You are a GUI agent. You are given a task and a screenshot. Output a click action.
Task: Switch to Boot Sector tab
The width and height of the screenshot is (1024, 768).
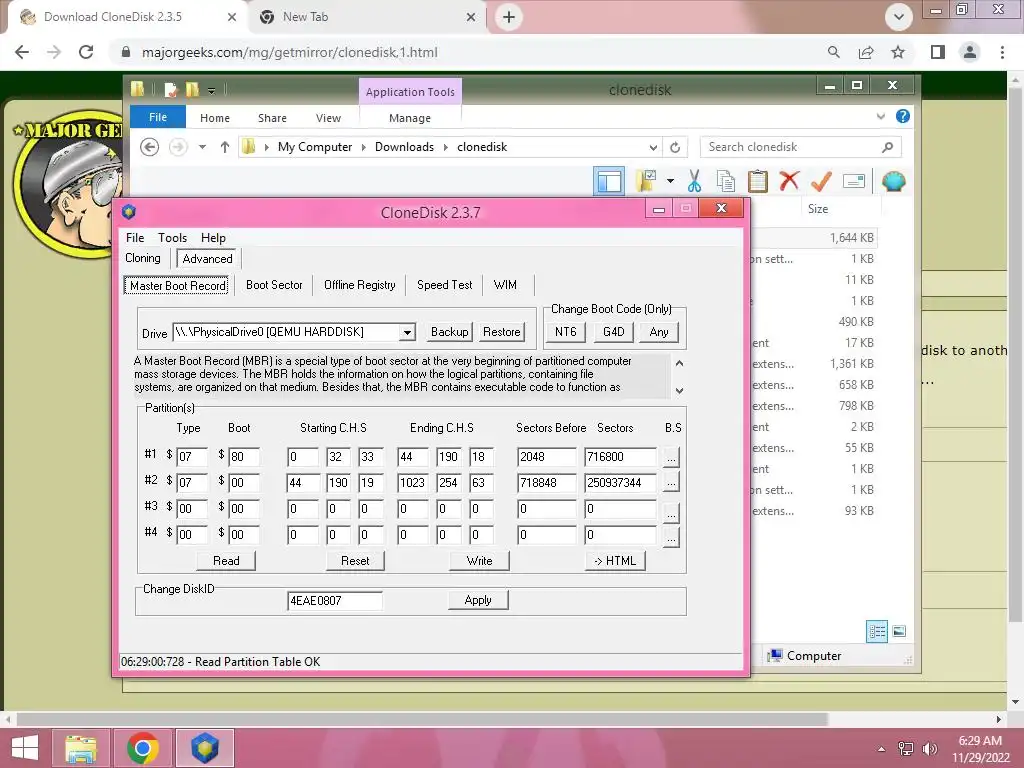[x=274, y=285]
